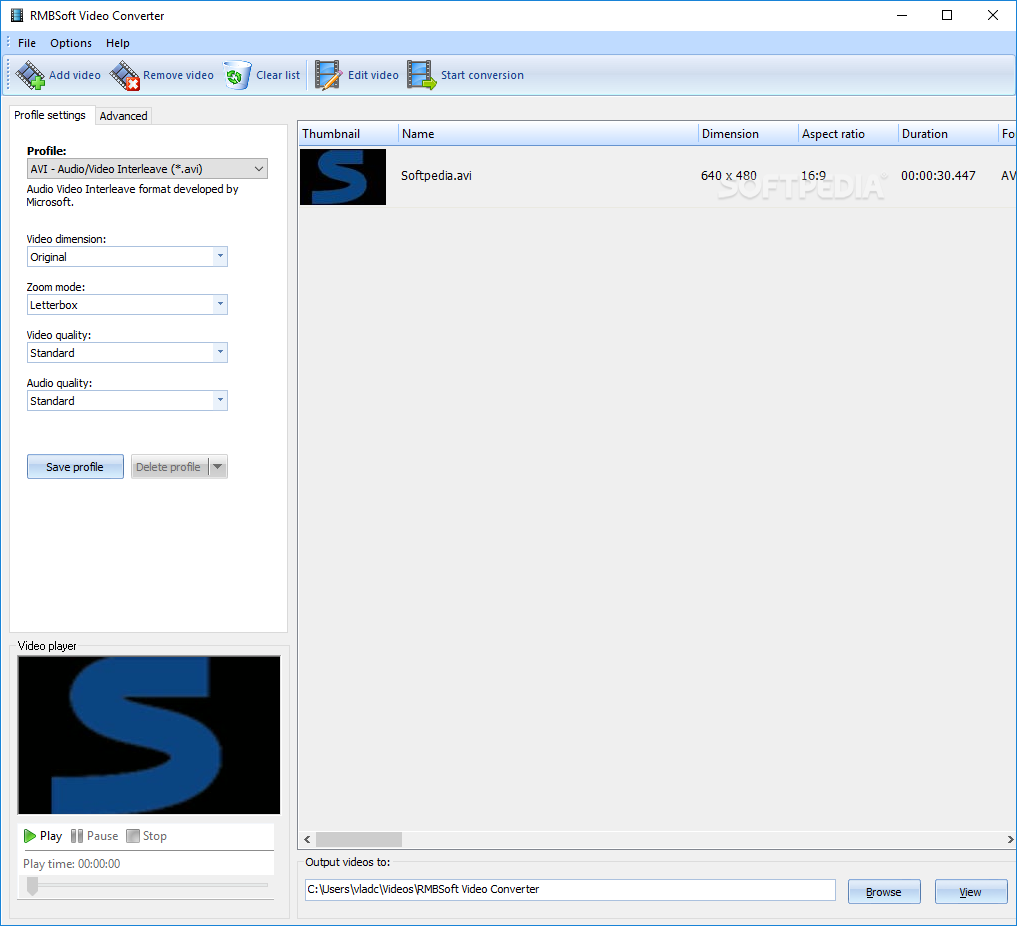This screenshot has height=926, width=1017.
Task: Switch to the Advanced tab
Action: pos(123,116)
